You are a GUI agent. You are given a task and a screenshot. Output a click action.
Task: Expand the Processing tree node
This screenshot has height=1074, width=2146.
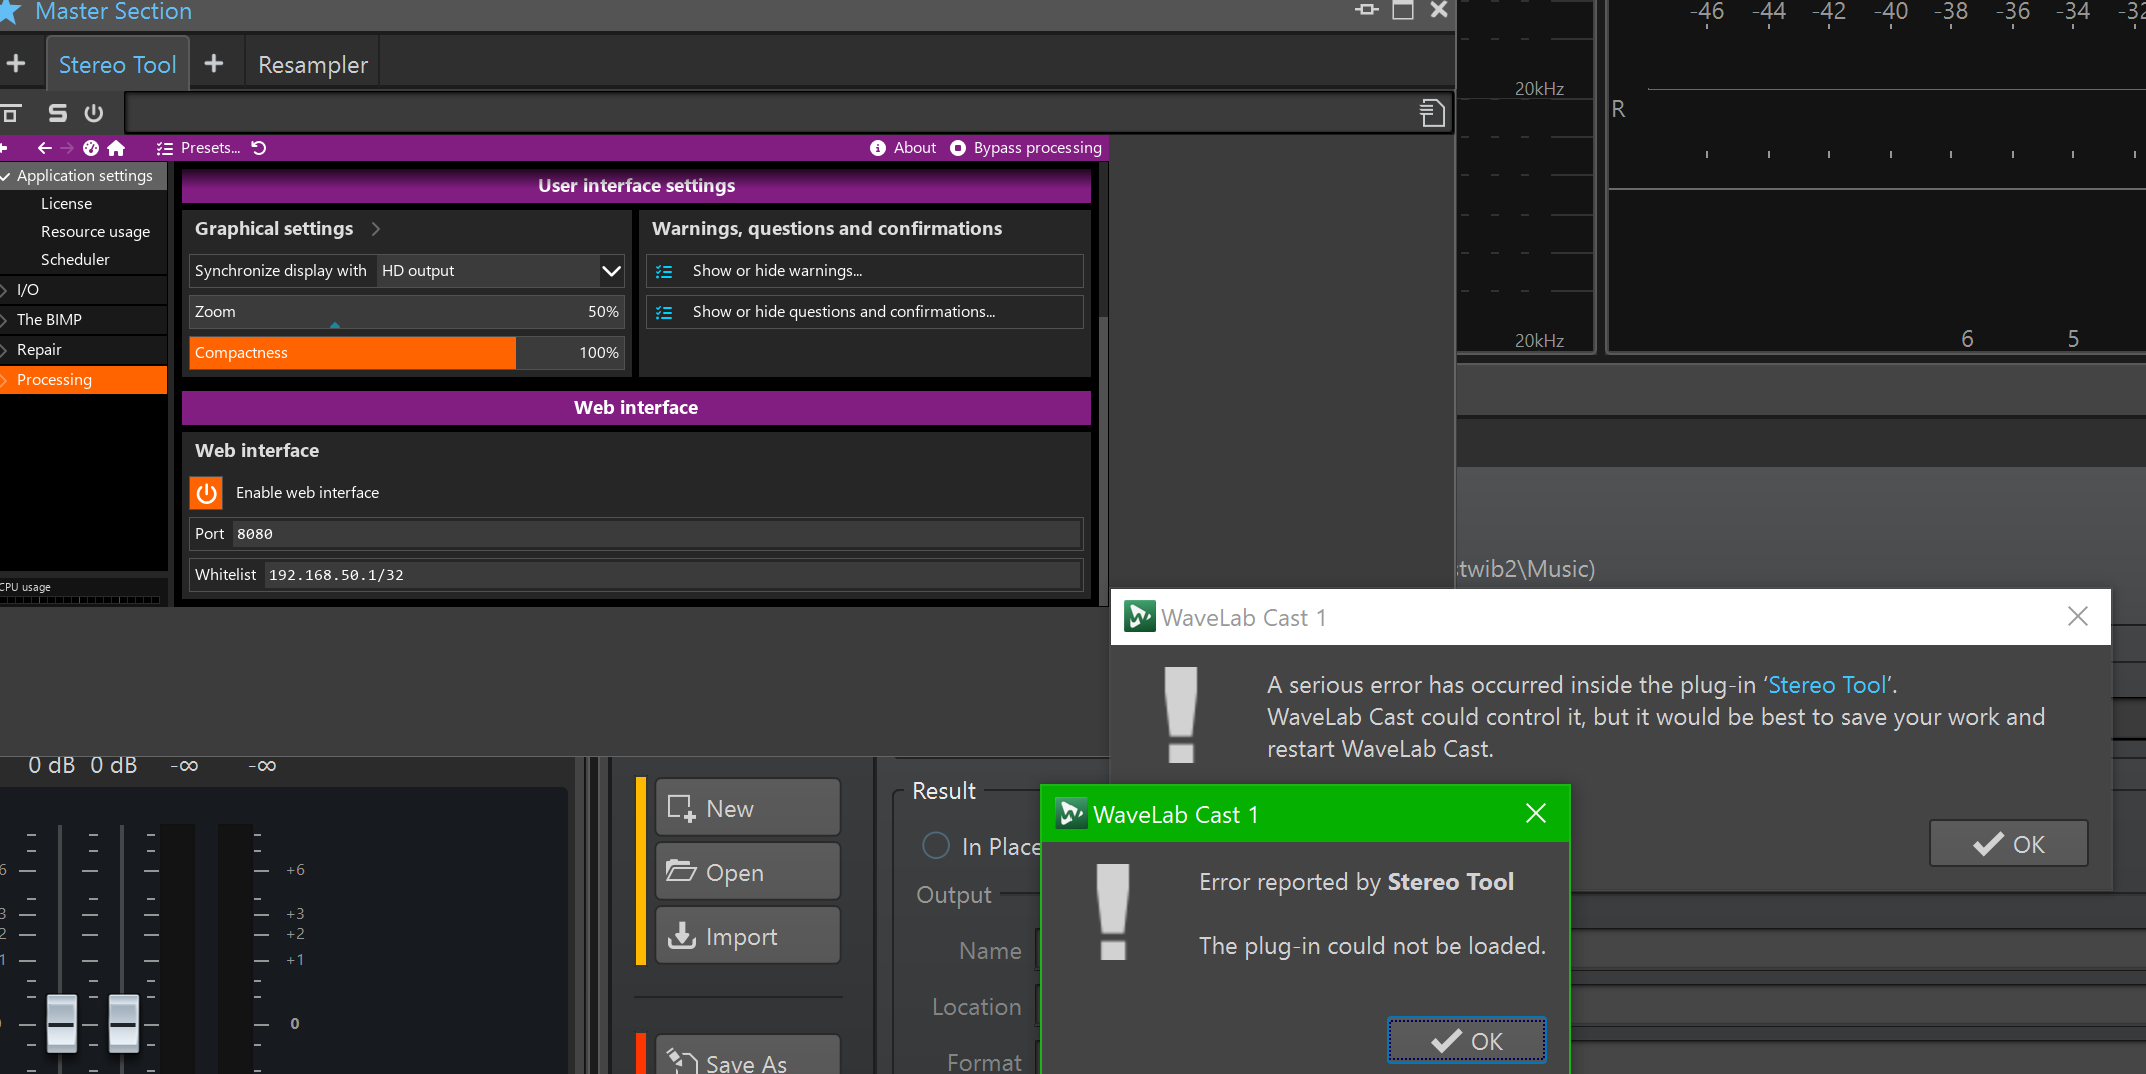pos(5,380)
